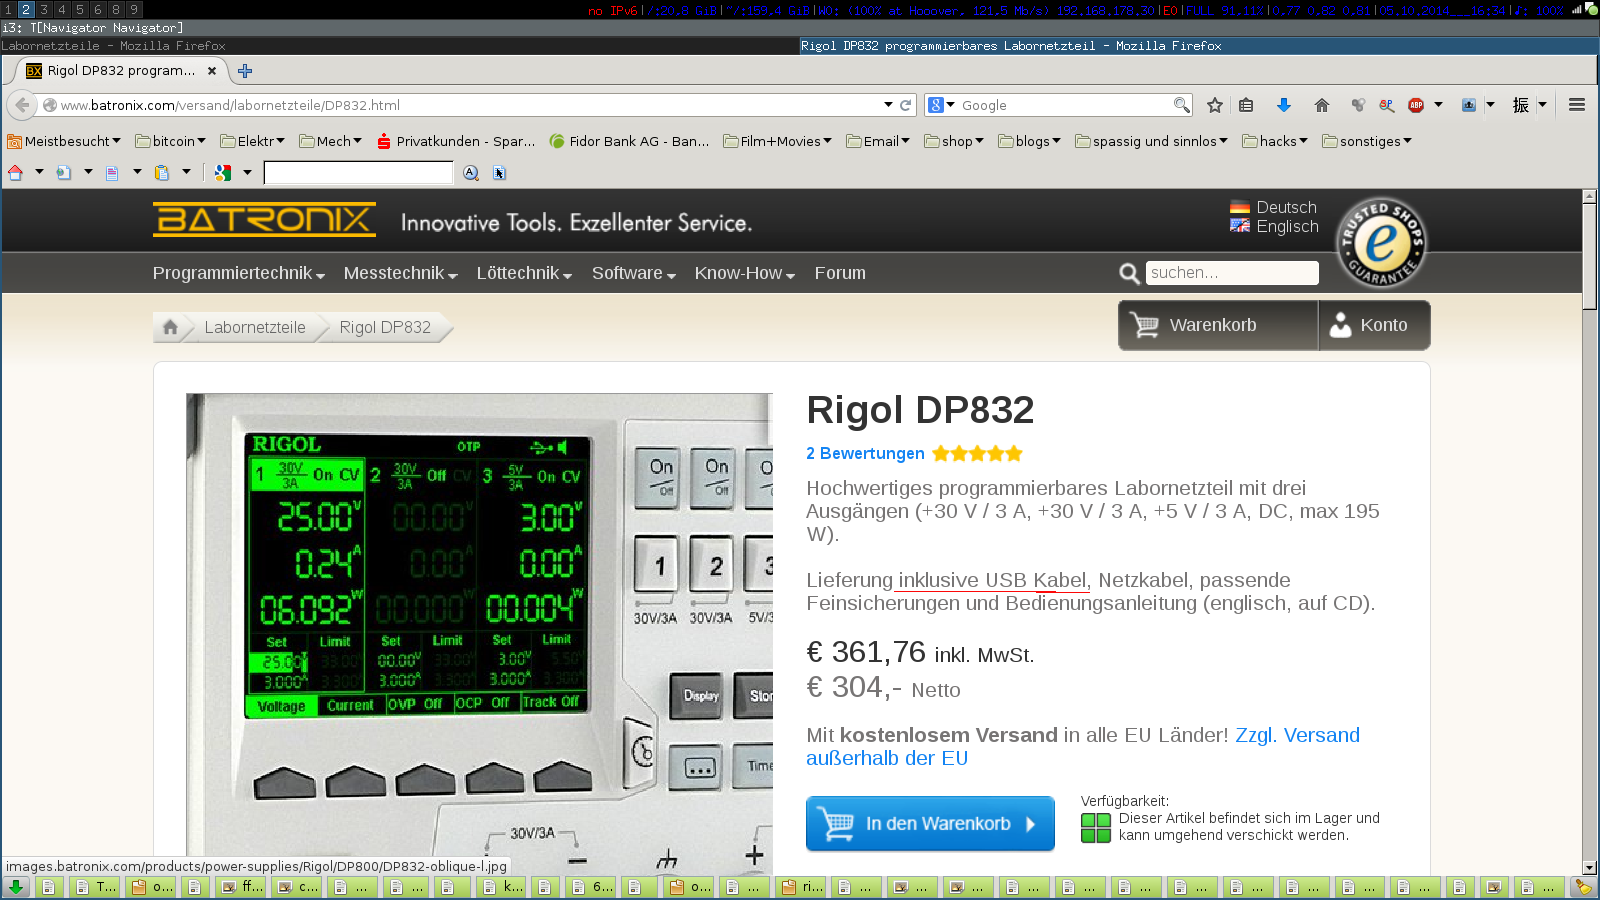Open the Software menu
This screenshot has width=1600, height=900.
point(634,273)
